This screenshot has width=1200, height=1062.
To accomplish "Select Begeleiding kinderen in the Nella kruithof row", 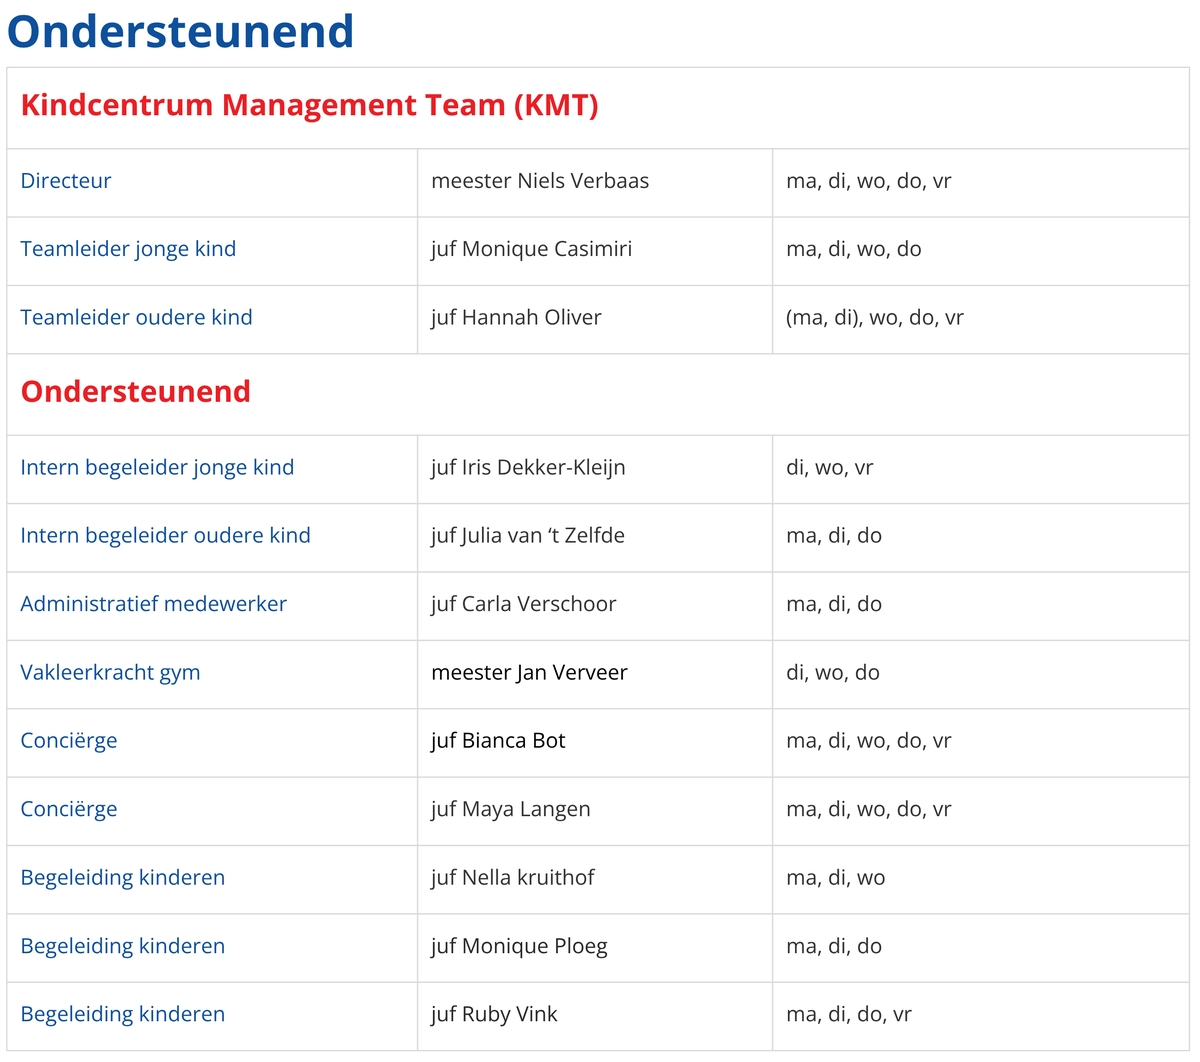I will 122,877.
